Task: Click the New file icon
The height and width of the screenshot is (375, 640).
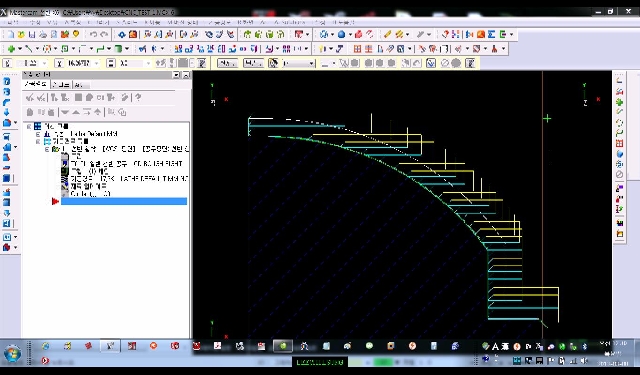Action: (x=11, y=35)
